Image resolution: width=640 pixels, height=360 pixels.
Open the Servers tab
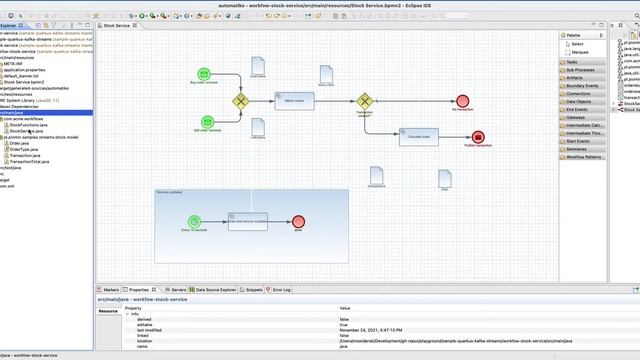coord(176,290)
